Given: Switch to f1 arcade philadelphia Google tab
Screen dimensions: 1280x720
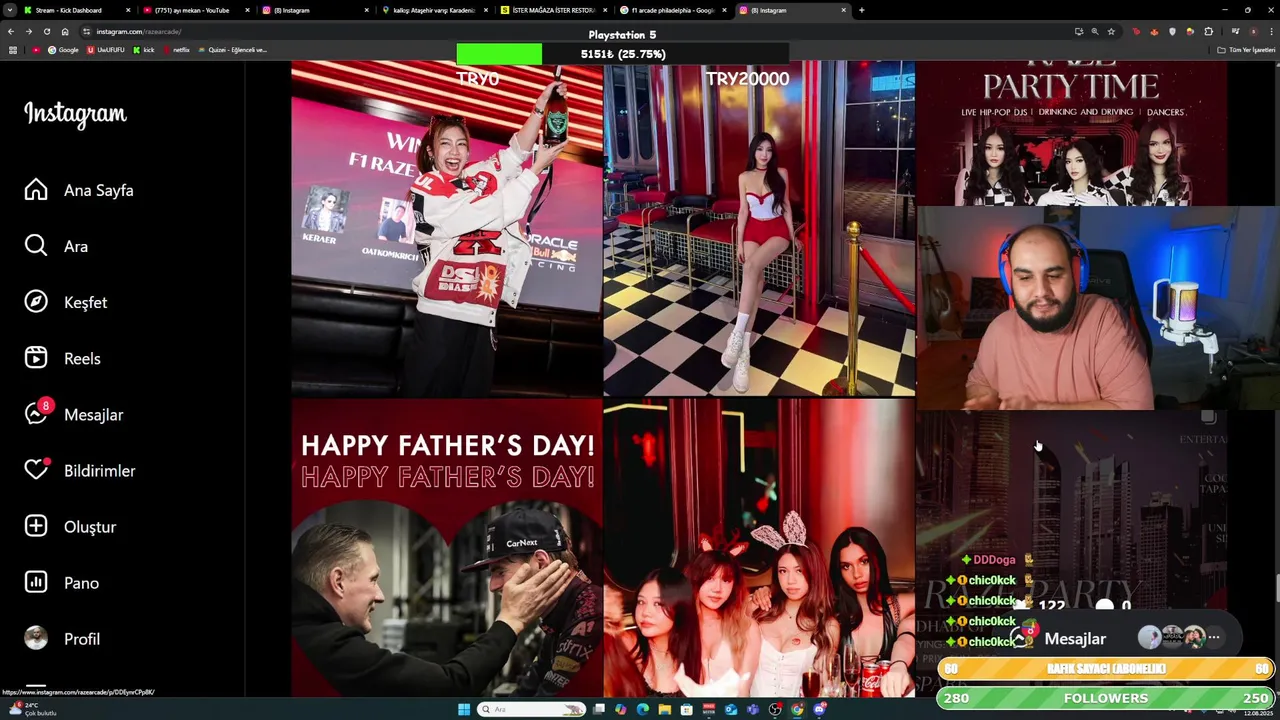Looking at the screenshot, I should tap(672, 10).
